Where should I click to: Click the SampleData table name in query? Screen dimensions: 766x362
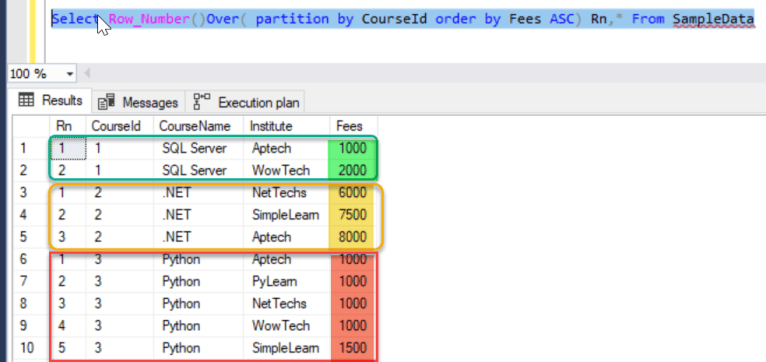pyautogui.click(x=713, y=20)
